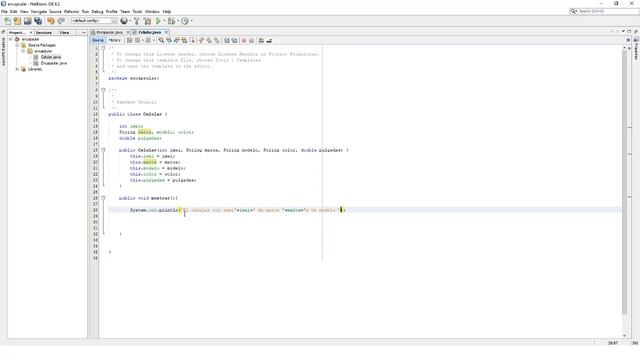This screenshot has width=640, height=360.
Task: Open the Tools menu
Action: pyautogui.click(x=138, y=11)
